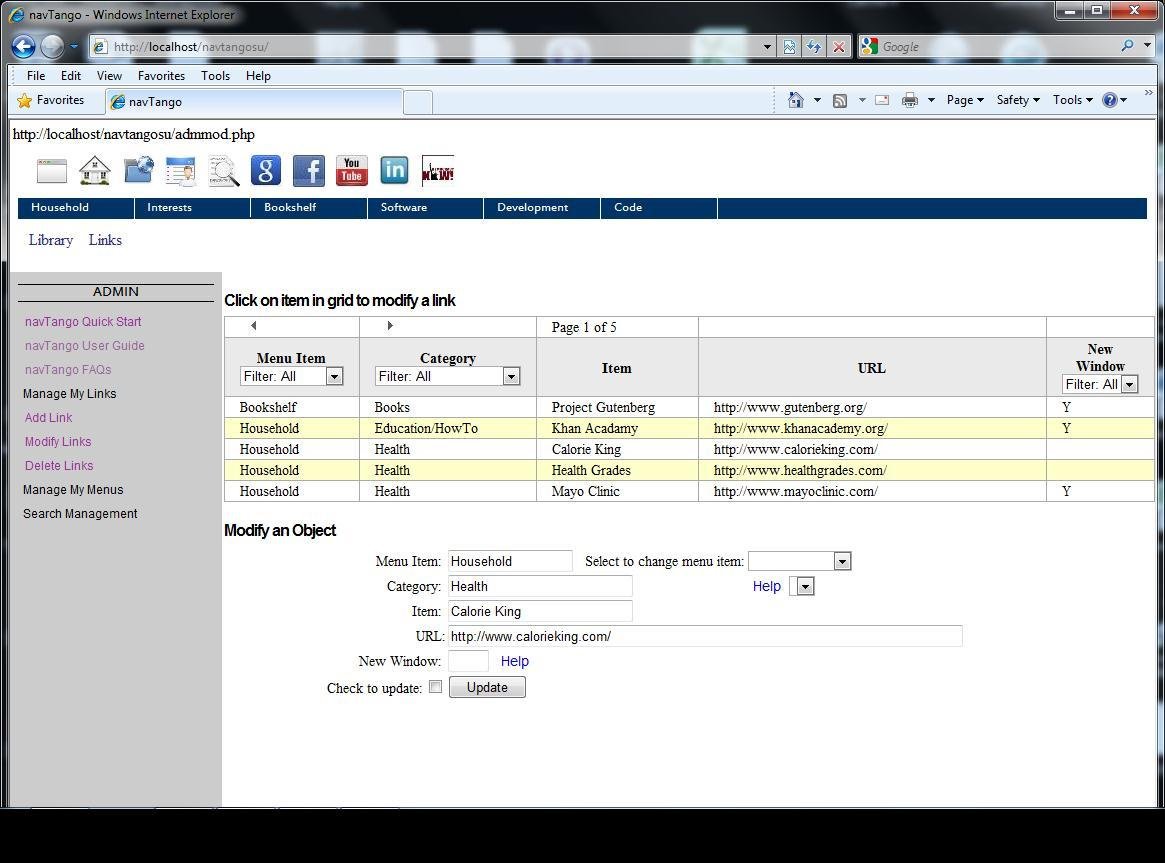Viewport: 1165px width, 863px height.
Task: Expand the menu item selection dropdown
Action: (841, 561)
